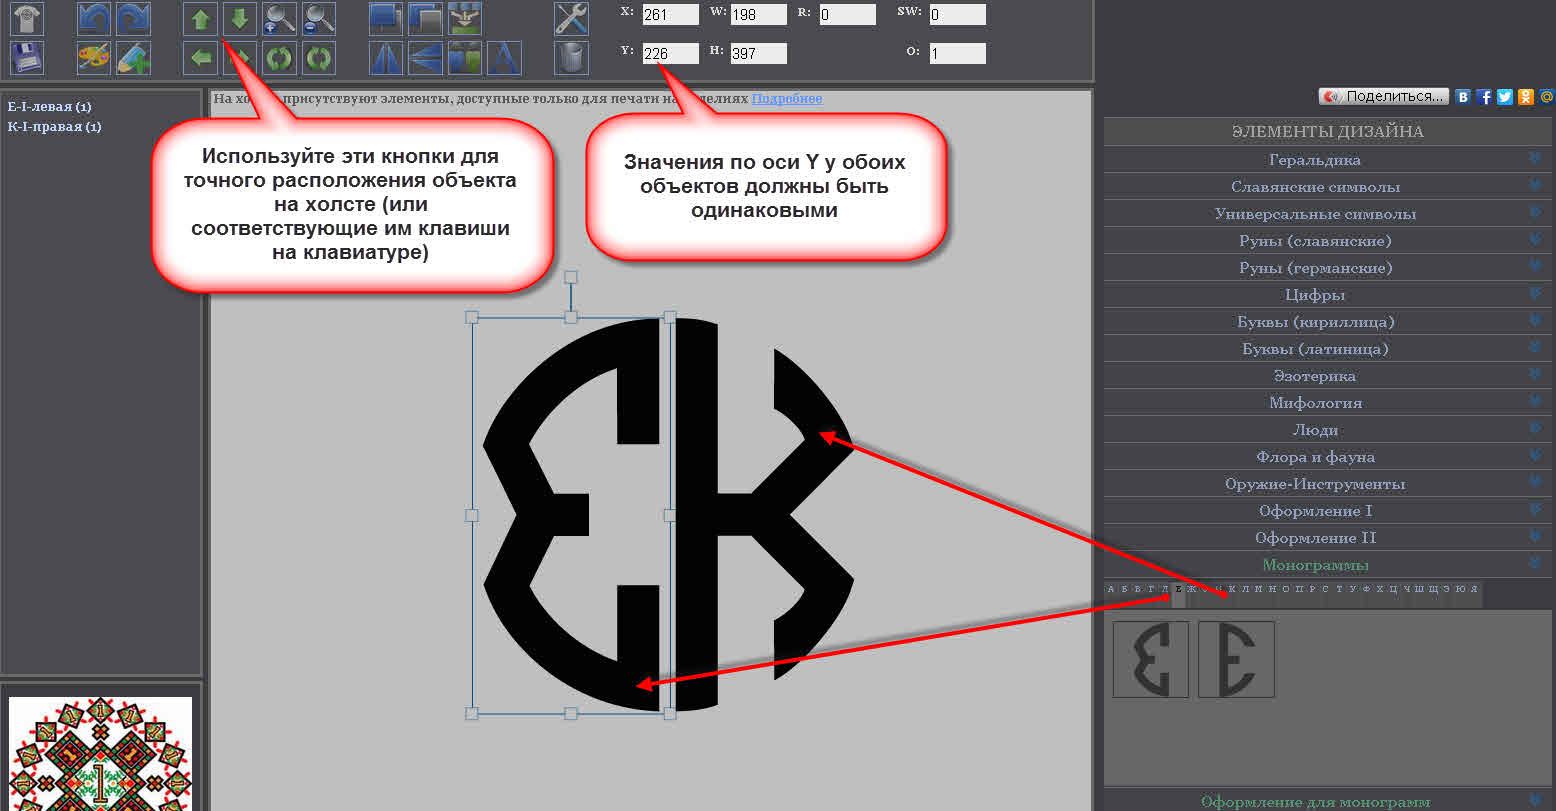Click the zoom in magnifier
The height and width of the screenshot is (811, 1556).
coord(279,19)
